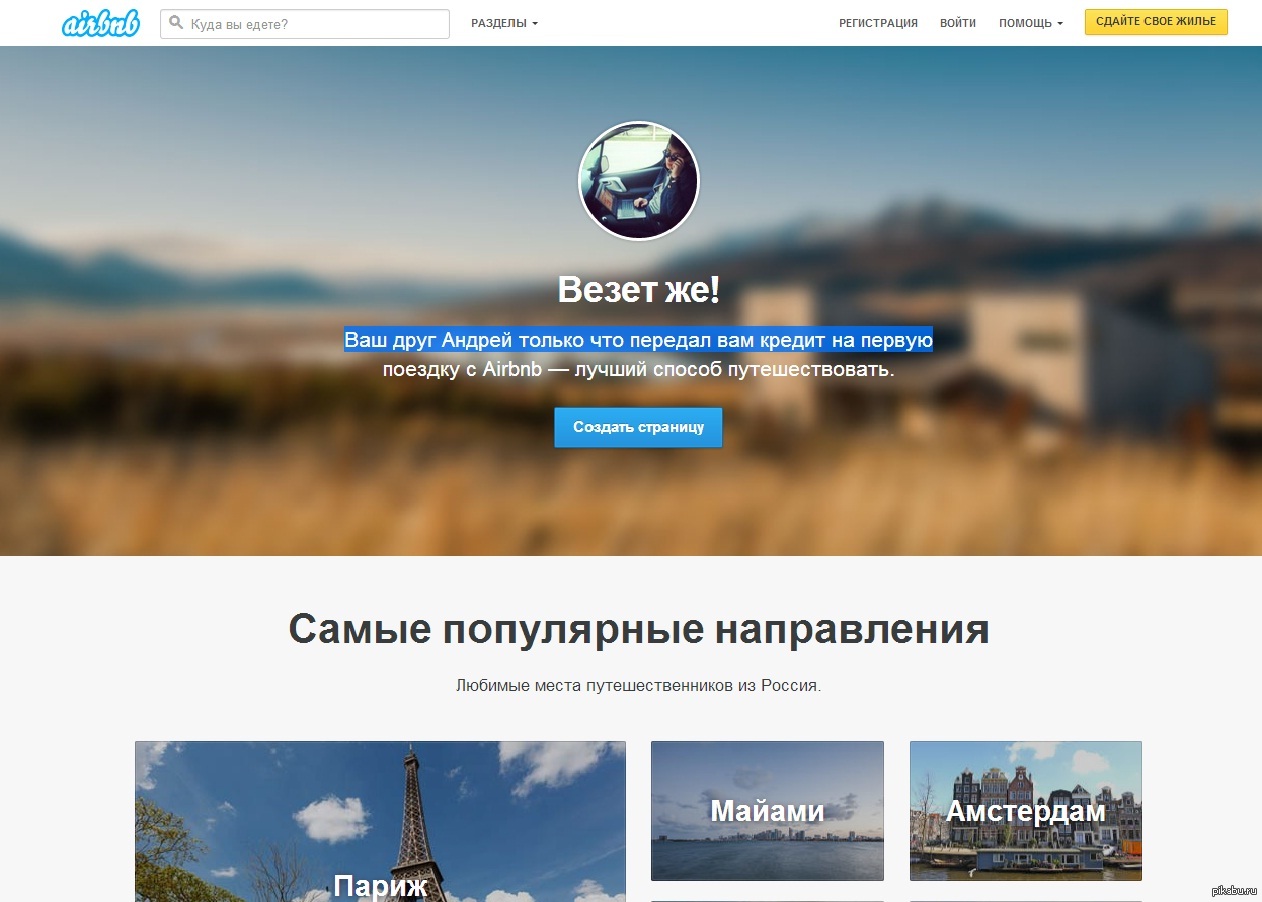Screen dimensions: 1262x902
Task: Click the "Везет же!" heading
Action: pyautogui.click(x=638, y=290)
